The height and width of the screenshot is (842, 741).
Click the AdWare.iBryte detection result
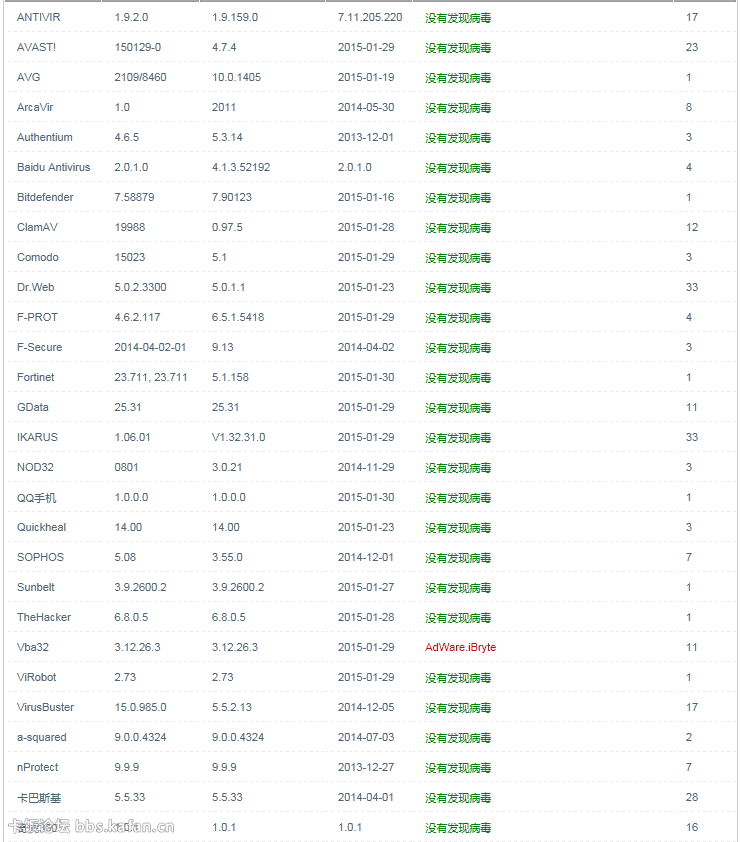pyautogui.click(x=460, y=648)
